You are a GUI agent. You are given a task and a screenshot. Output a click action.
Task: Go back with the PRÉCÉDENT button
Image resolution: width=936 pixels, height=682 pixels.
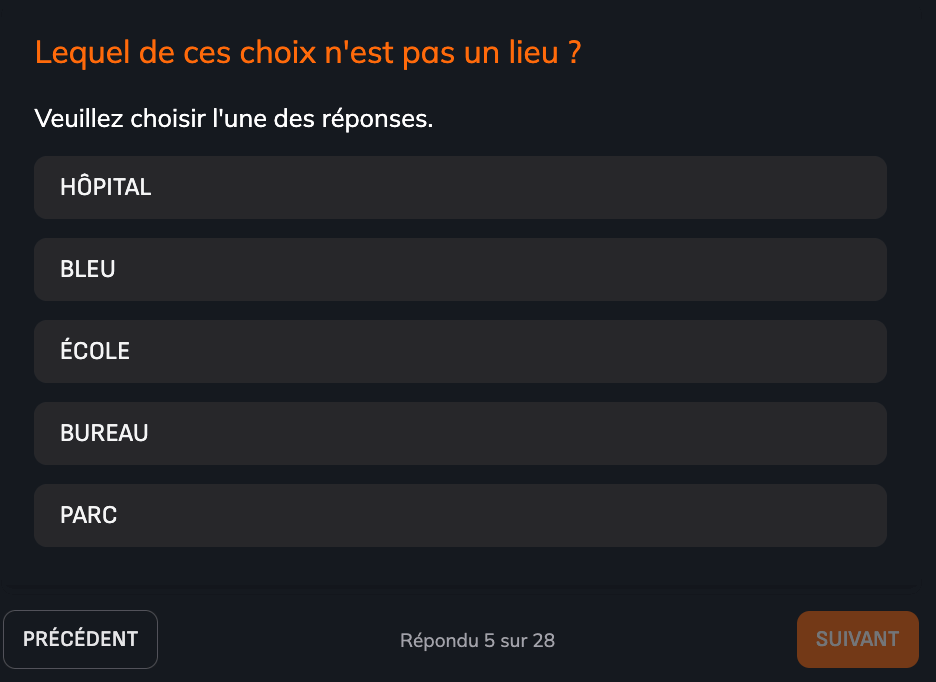80,639
